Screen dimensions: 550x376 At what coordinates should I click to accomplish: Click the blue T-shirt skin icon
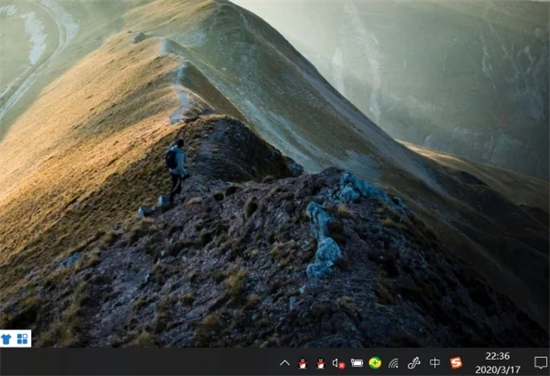point(6,339)
